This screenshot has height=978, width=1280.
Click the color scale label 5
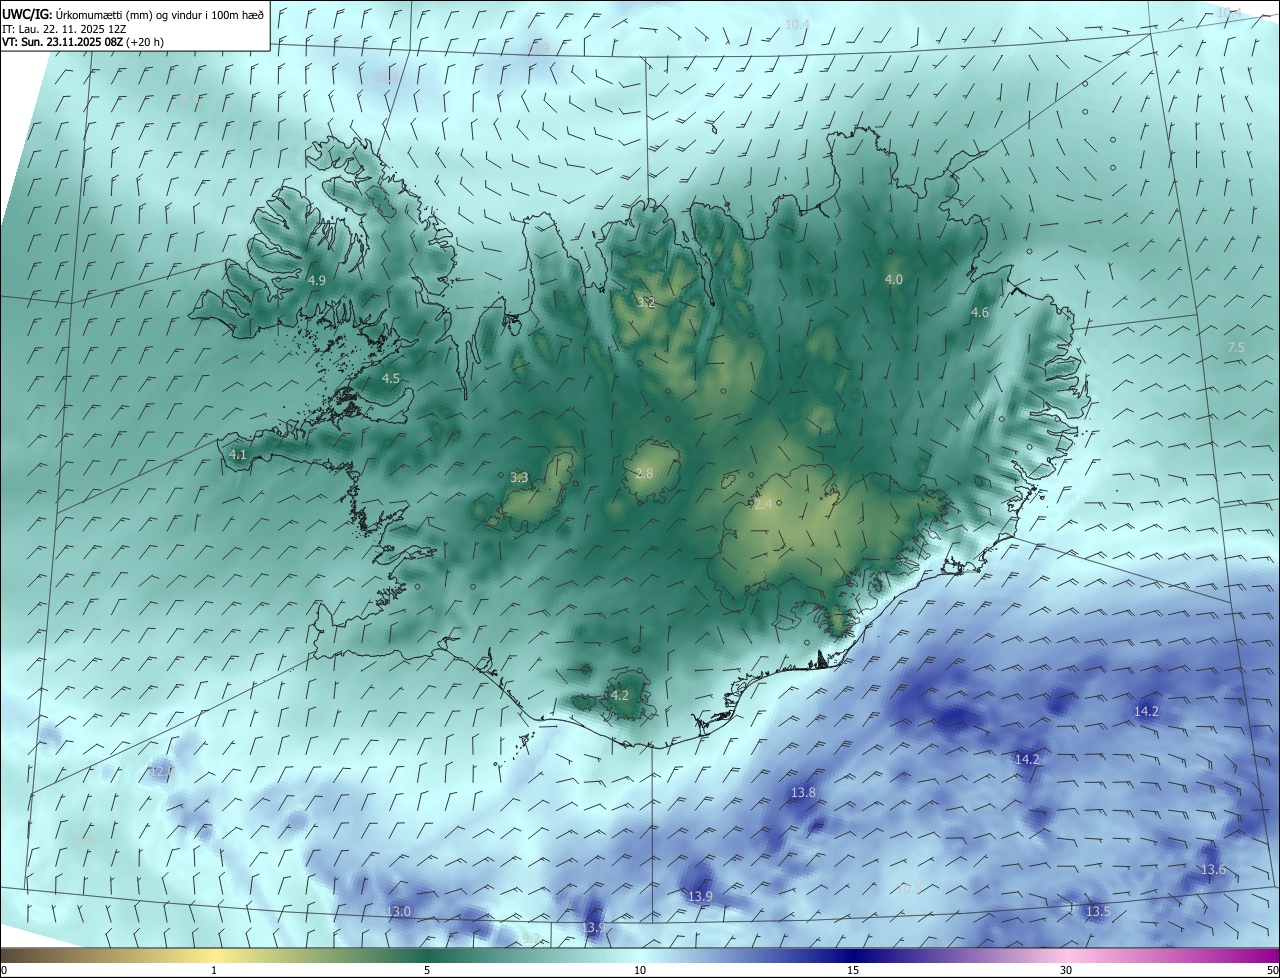[x=427, y=971]
